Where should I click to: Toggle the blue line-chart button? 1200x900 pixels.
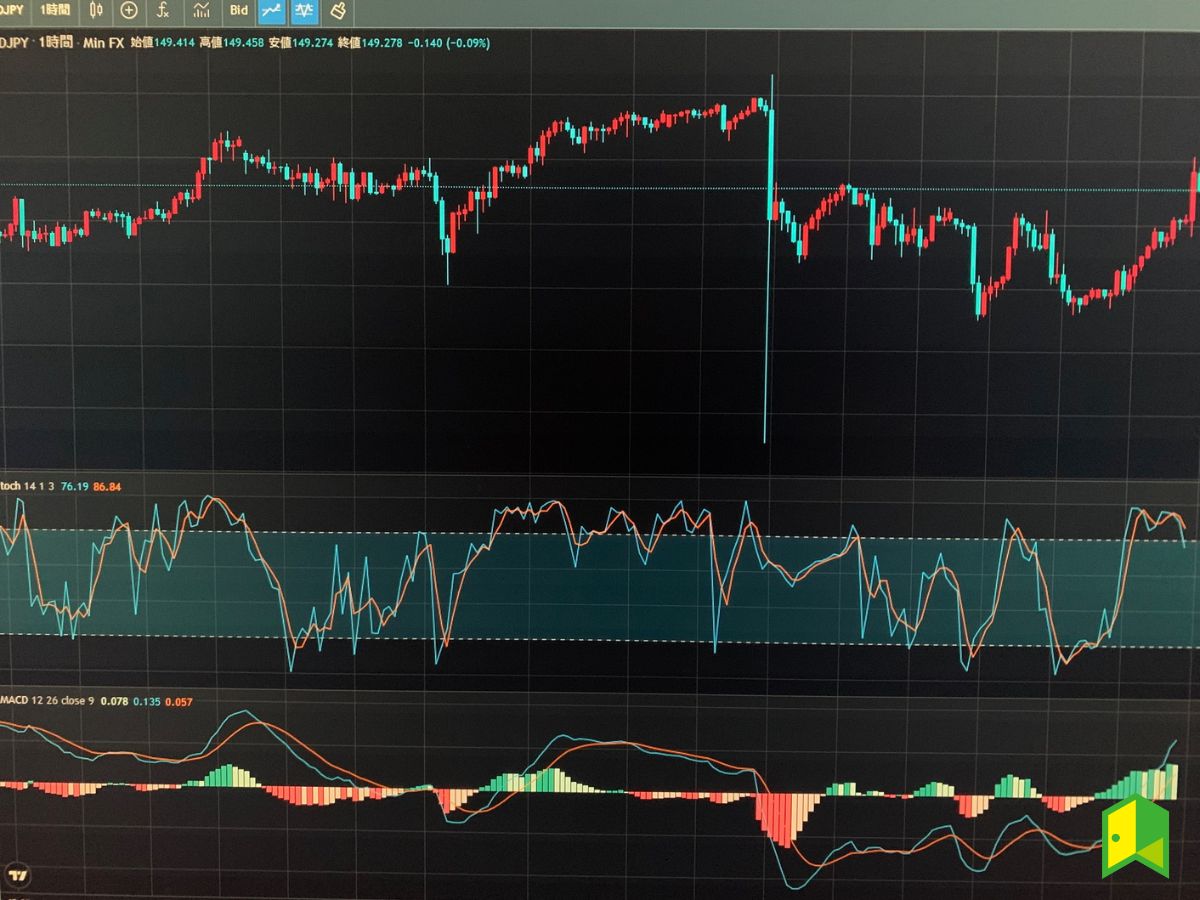(271, 11)
